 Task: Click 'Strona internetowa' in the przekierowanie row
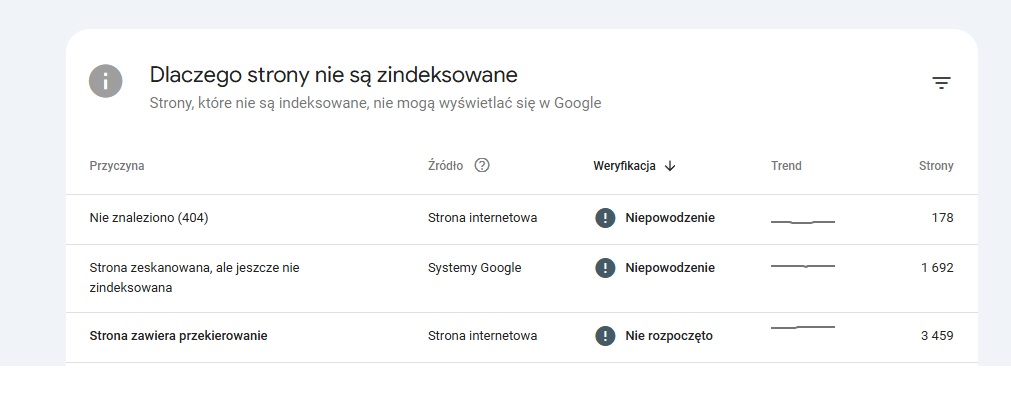coord(482,336)
